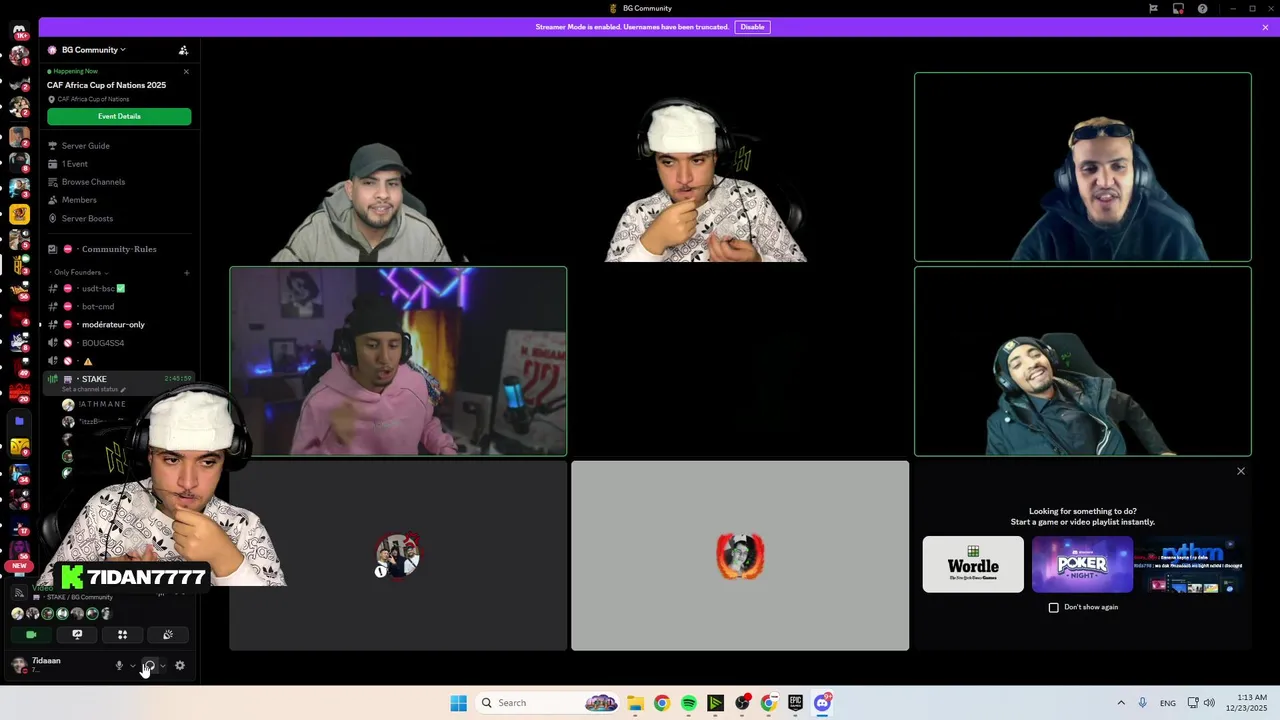Start screen sharing in voice panel

[x=77, y=635]
